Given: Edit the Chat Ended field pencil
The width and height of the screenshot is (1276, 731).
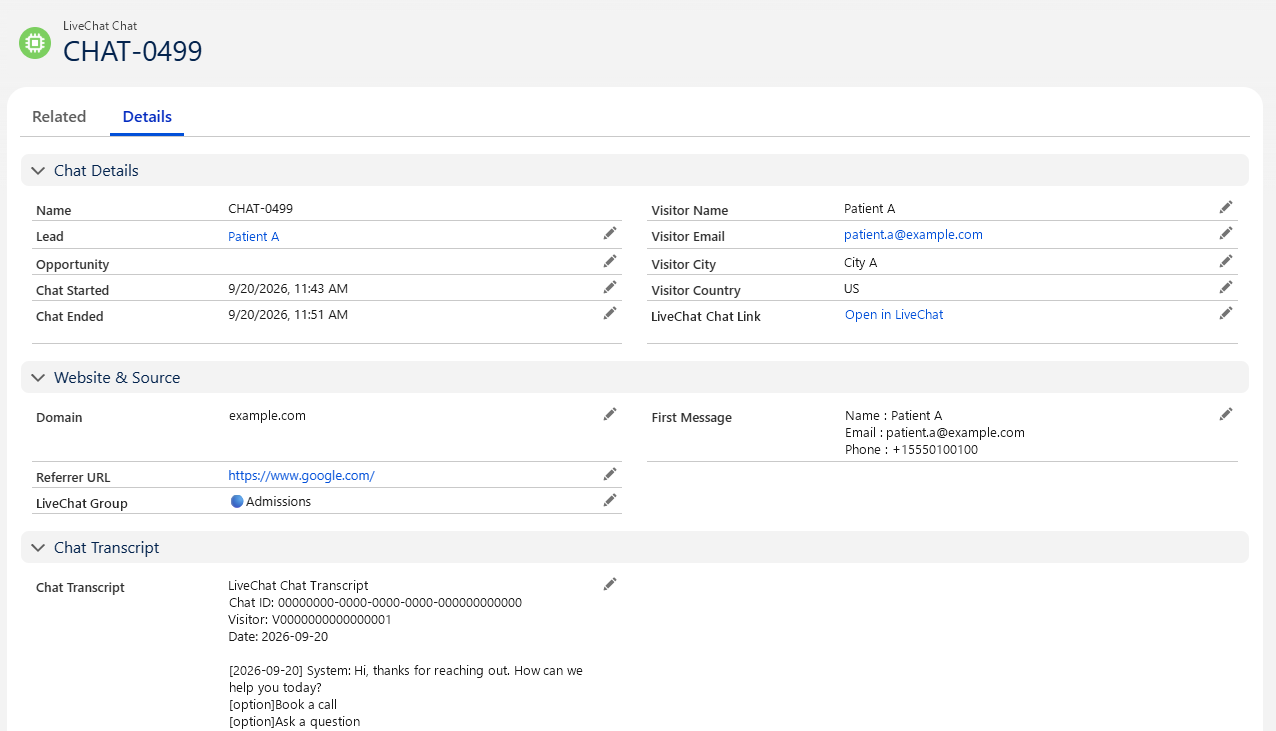Looking at the screenshot, I should pos(610,313).
